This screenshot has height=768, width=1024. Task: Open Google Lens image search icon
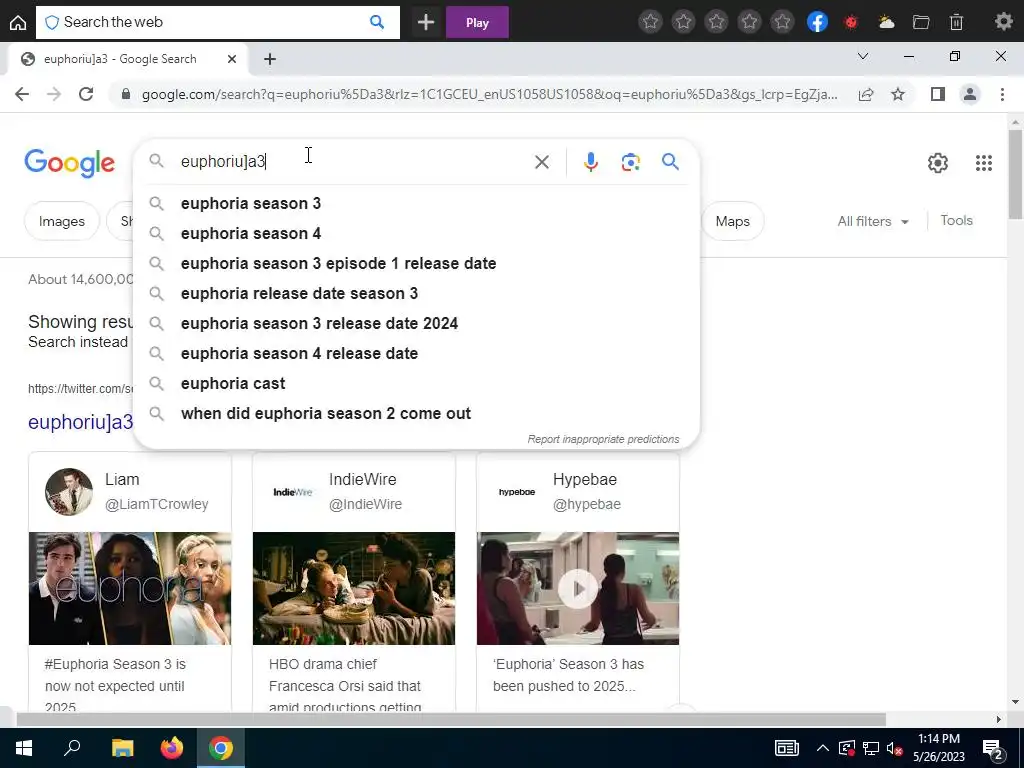[630, 162]
